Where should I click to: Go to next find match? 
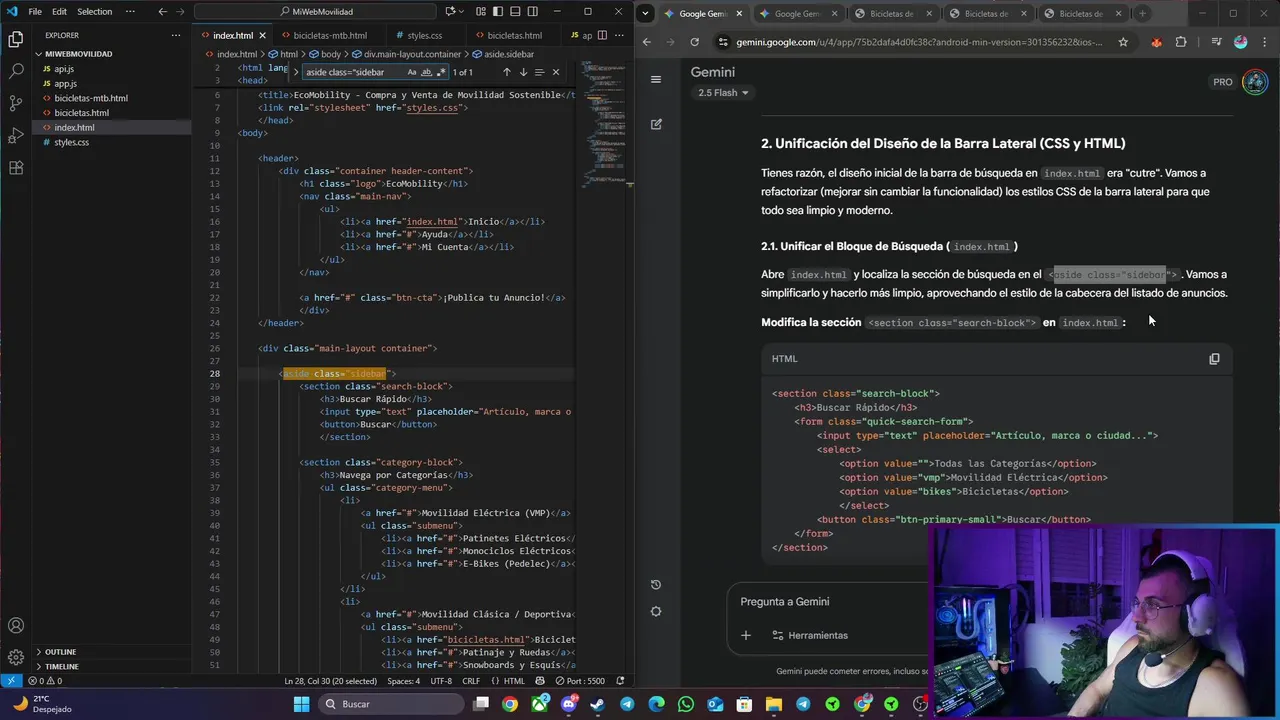522,72
